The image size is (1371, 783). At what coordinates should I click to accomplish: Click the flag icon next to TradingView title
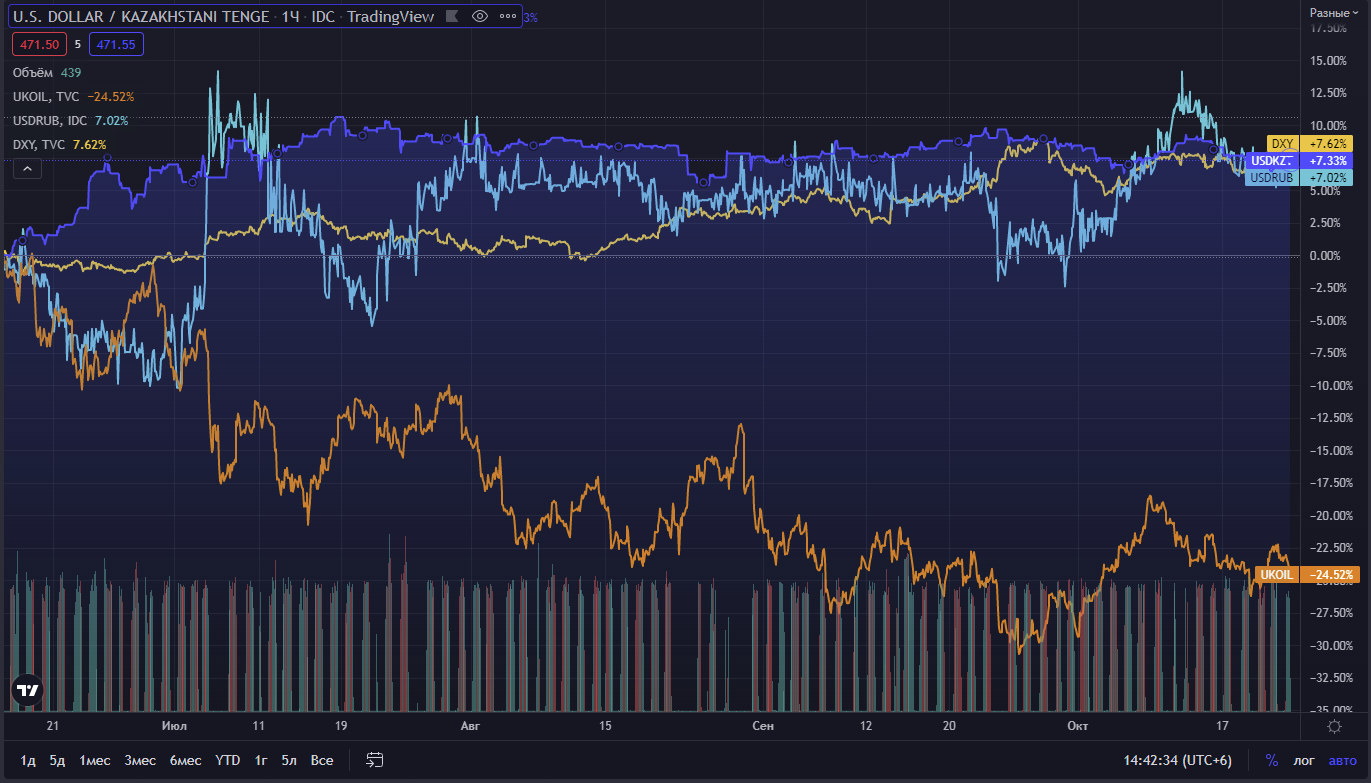(452, 16)
